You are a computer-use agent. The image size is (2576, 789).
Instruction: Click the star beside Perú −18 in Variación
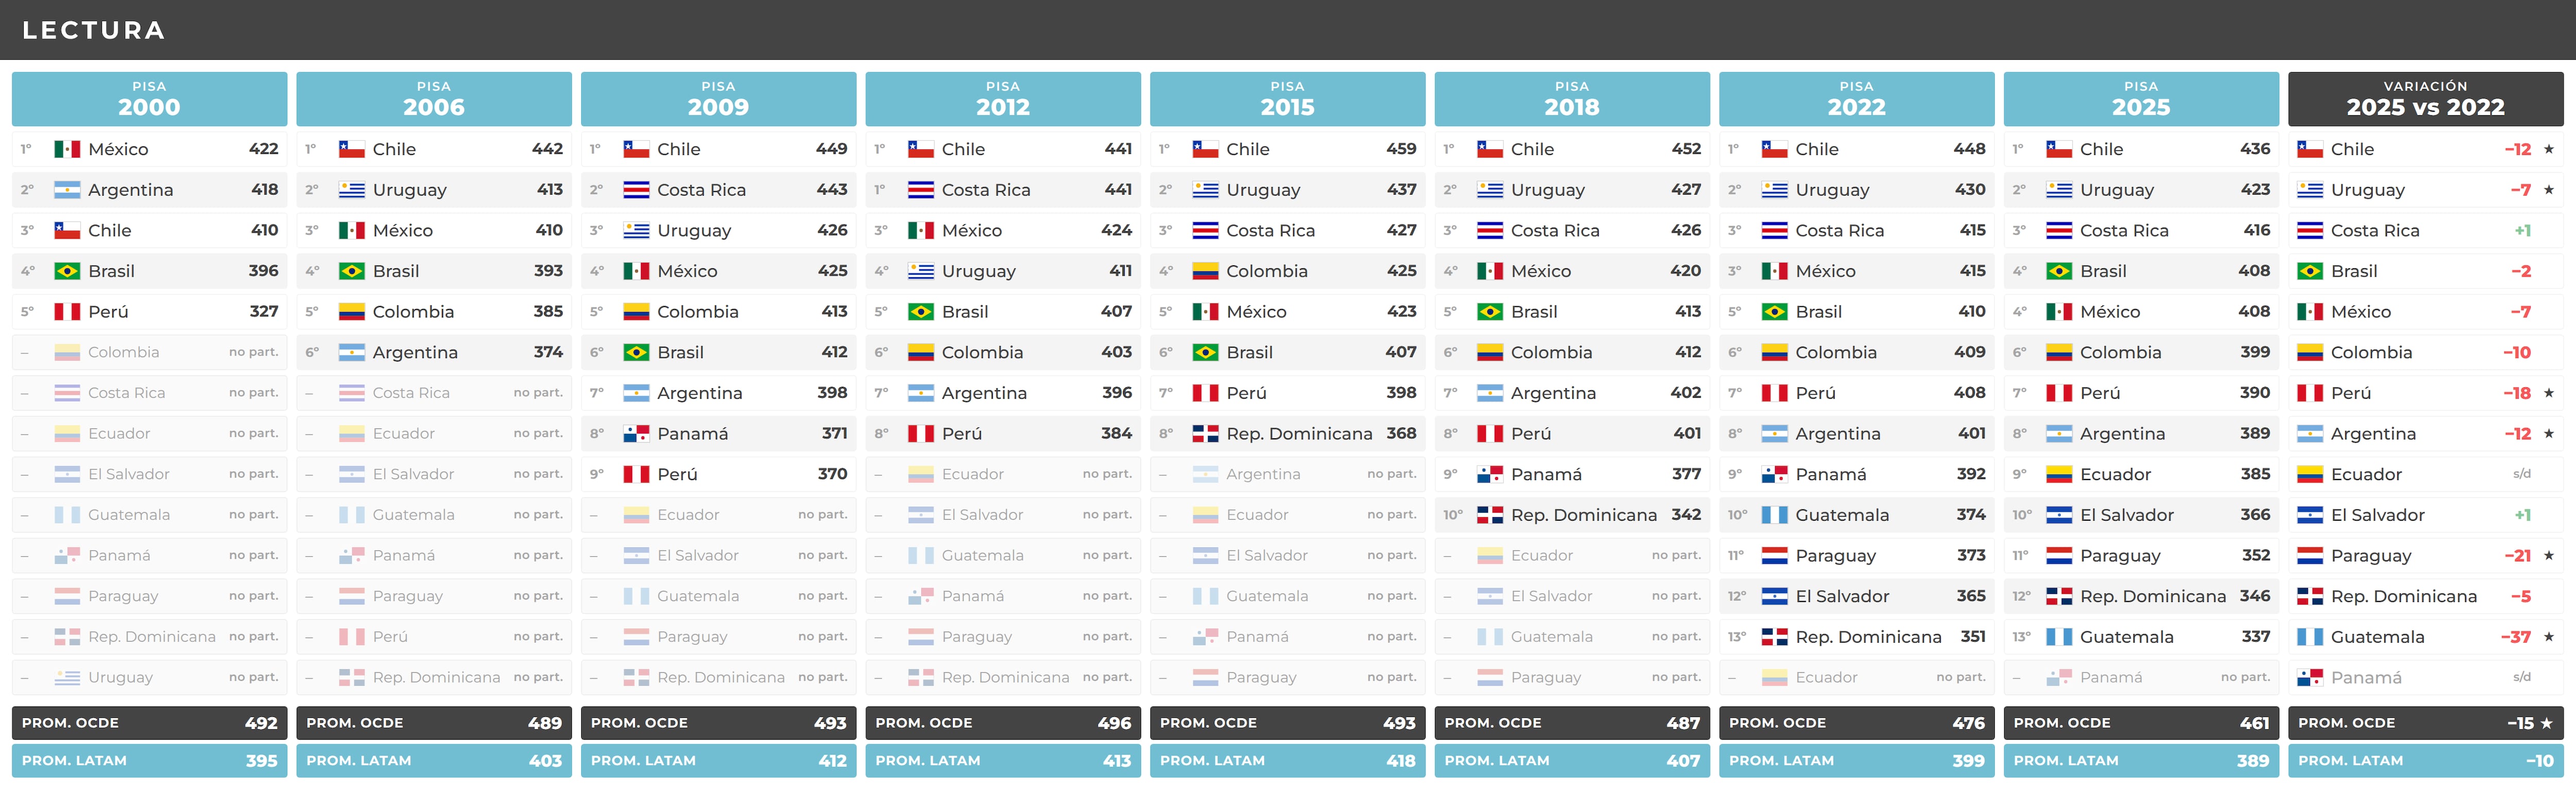pyautogui.click(x=2549, y=393)
